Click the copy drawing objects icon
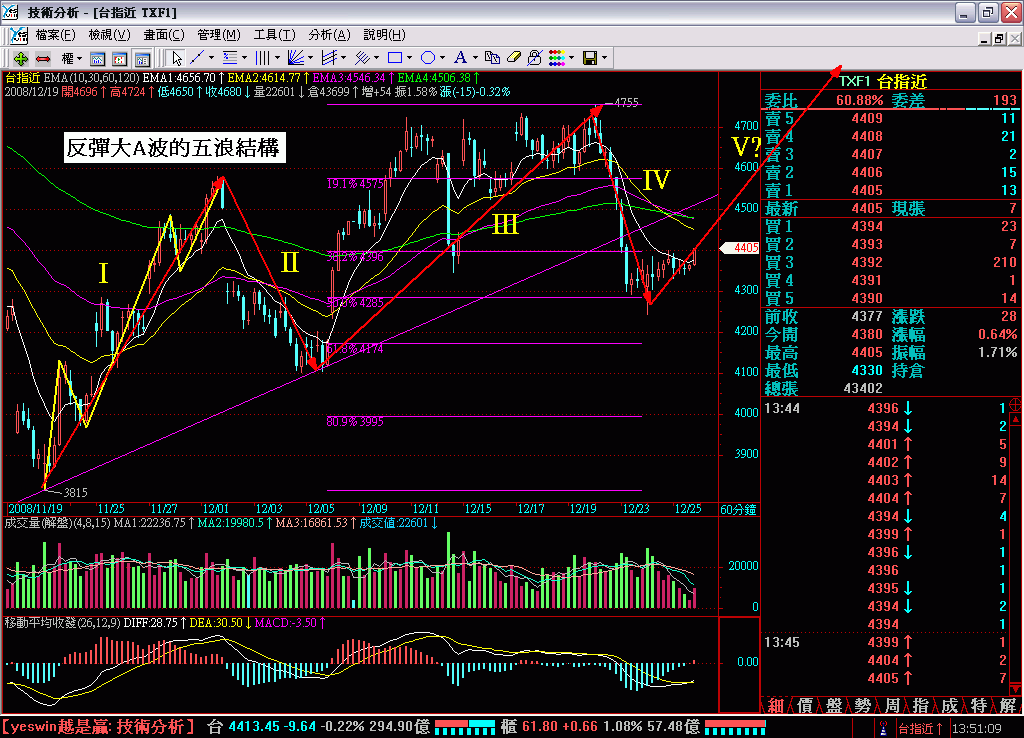1024x738 pixels. (492, 58)
